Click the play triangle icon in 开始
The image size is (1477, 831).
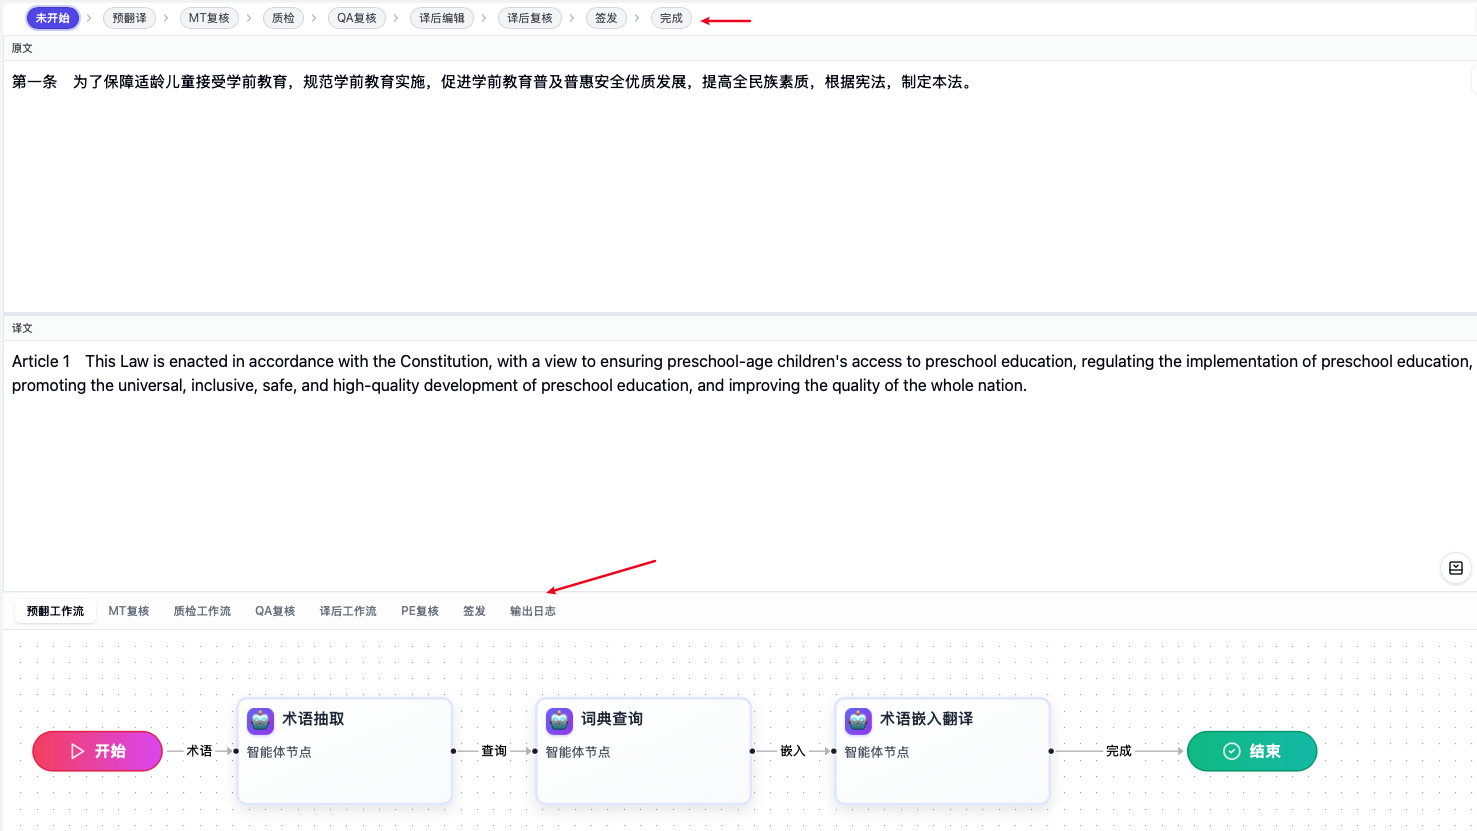[x=77, y=751]
